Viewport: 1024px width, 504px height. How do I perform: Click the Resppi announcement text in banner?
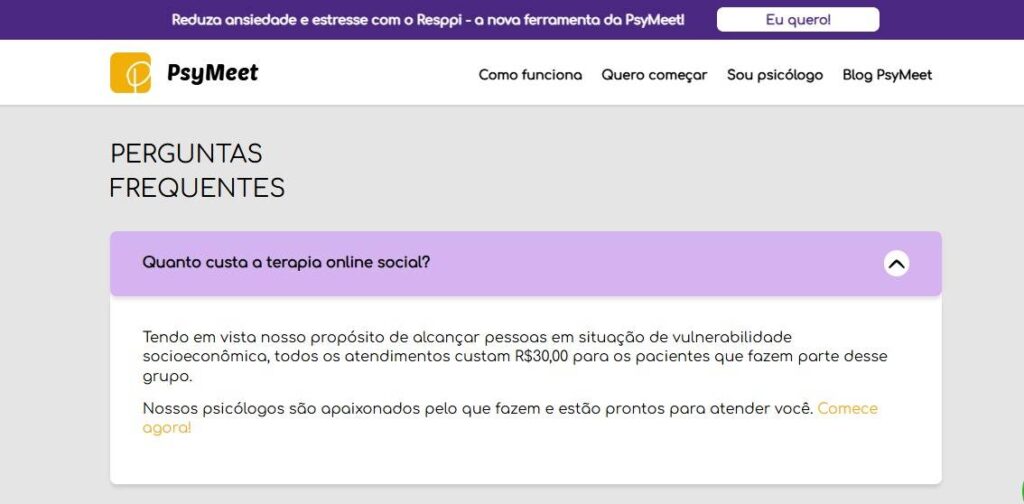[x=428, y=20]
